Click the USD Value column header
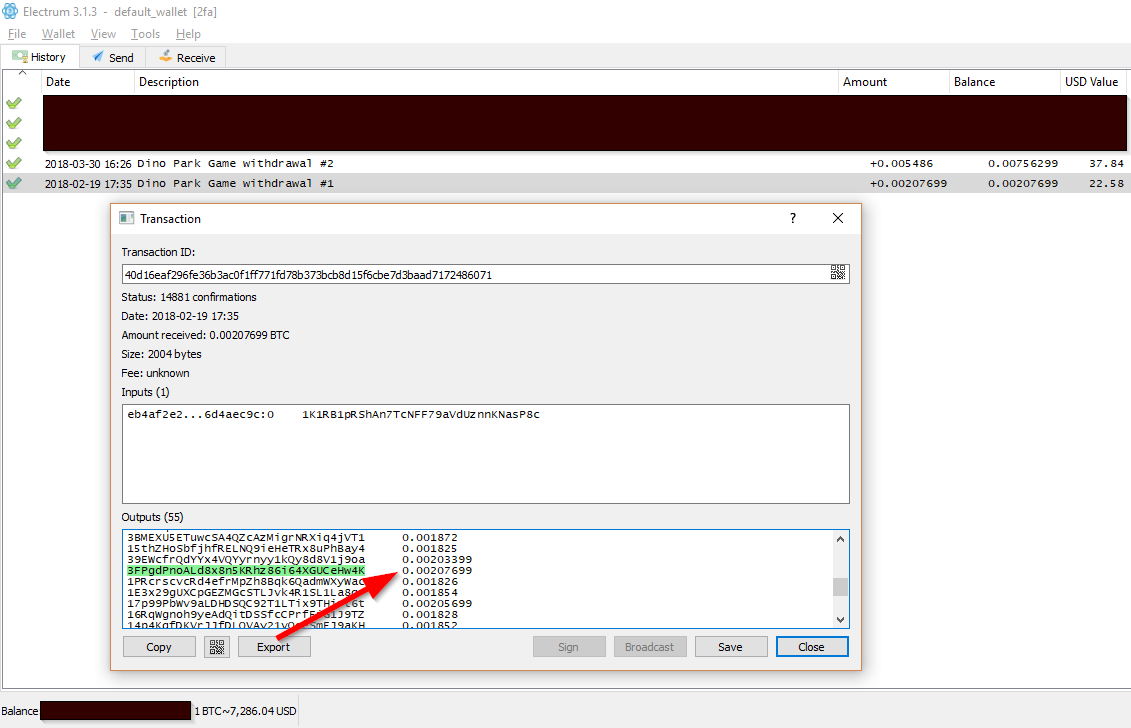Image resolution: width=1131 pixels, height=728 pixels. [x=1093, y=82]
